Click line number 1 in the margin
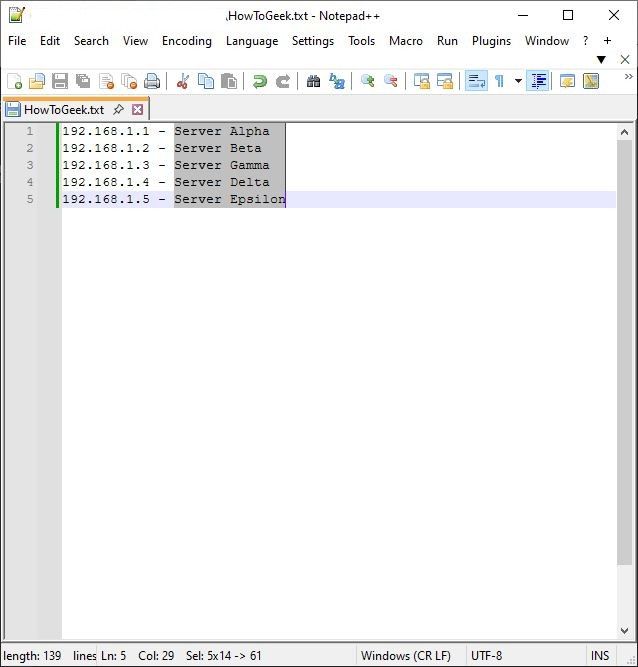 29,131
